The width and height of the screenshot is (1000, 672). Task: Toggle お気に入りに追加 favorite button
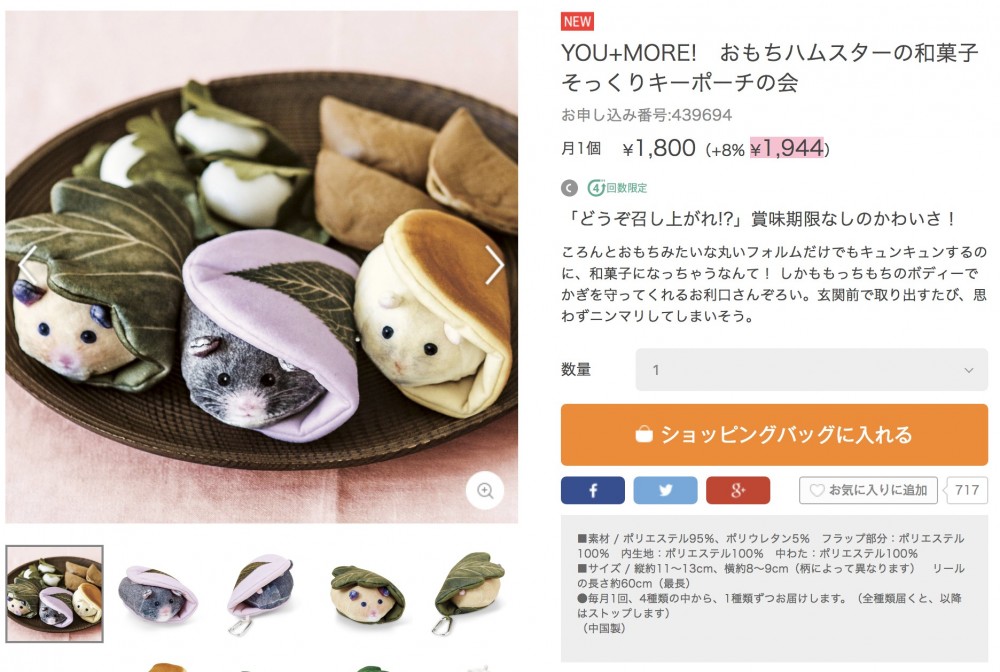click(868, 490)
